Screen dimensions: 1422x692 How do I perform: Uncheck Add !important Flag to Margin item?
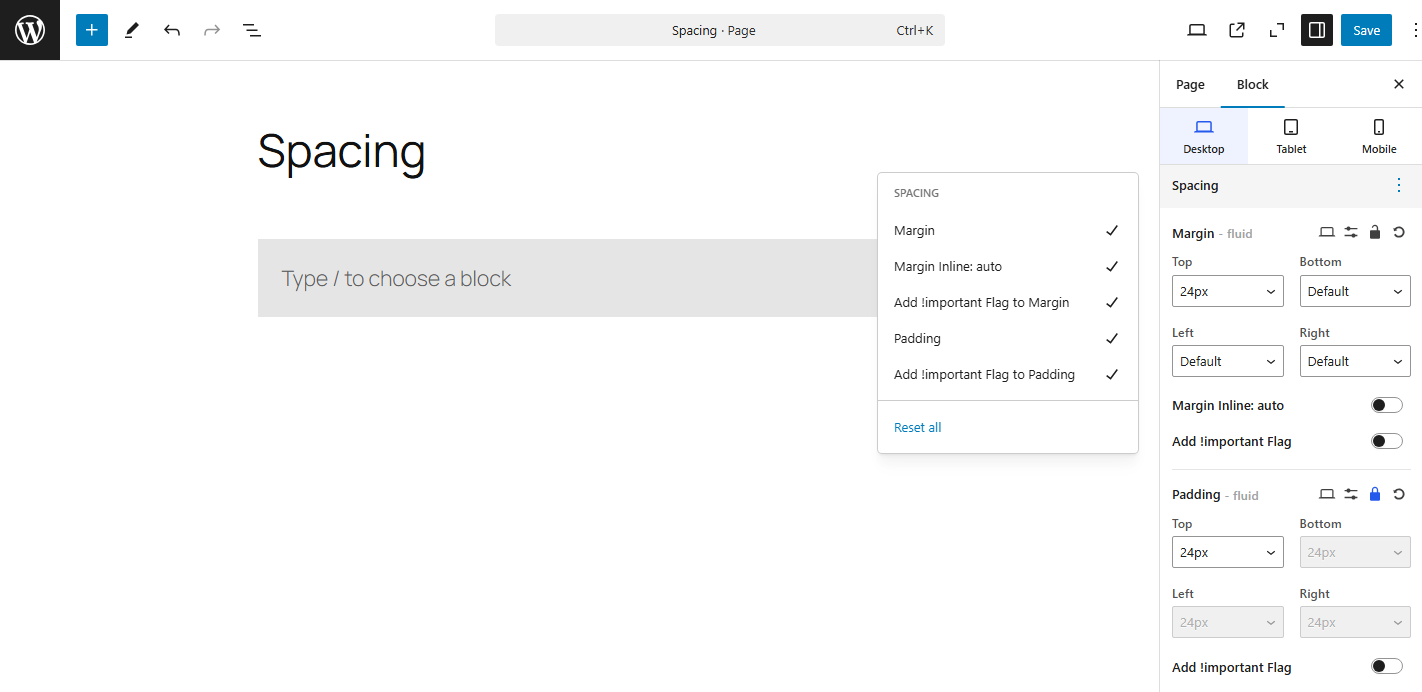click(1008, 302)
